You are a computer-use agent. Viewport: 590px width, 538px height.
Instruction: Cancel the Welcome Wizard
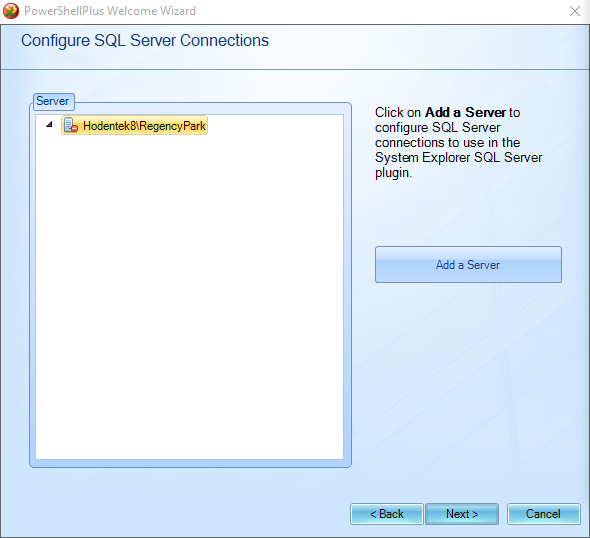point(543,514)
